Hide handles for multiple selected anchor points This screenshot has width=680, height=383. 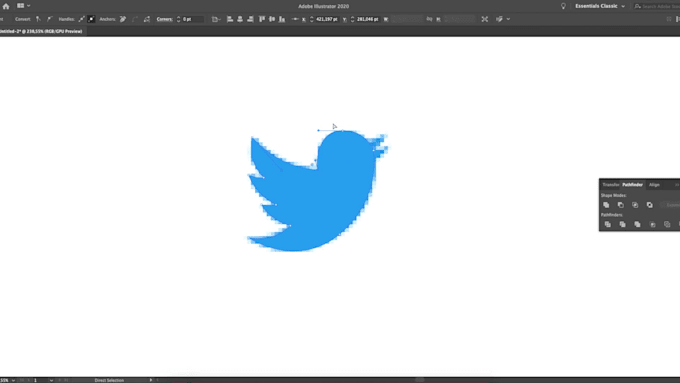tap(91, 19)
